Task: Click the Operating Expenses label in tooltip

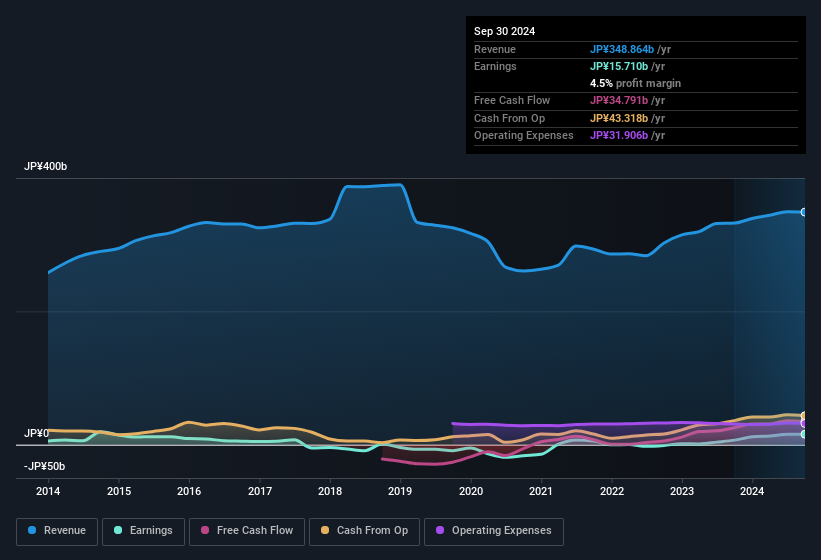Action: click(x=524, y=136)
